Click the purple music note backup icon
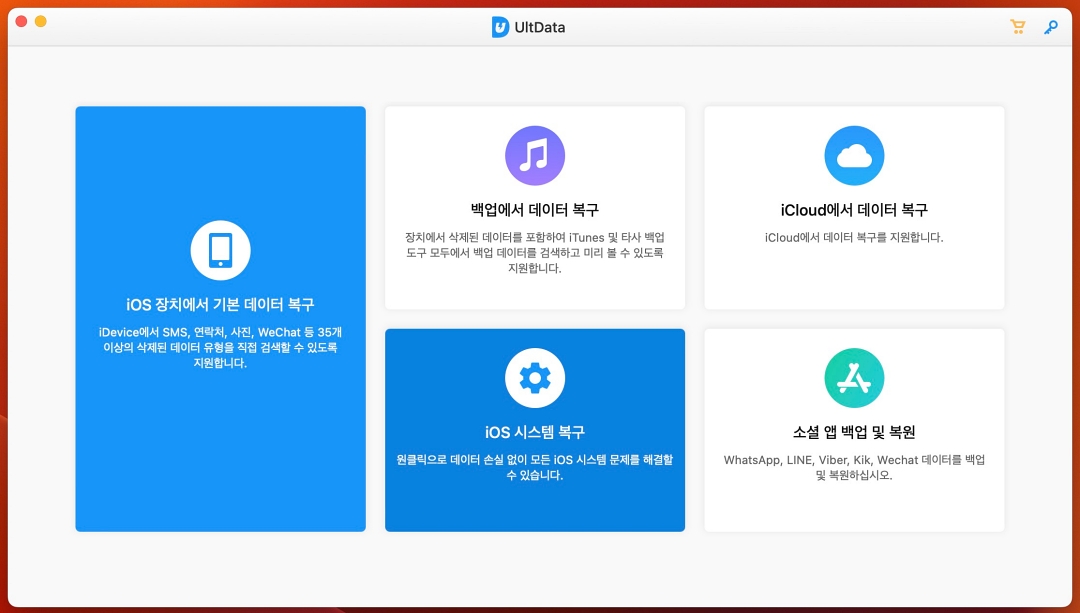Viewport: 1080px width, 613px height. [x=535, y=156]
